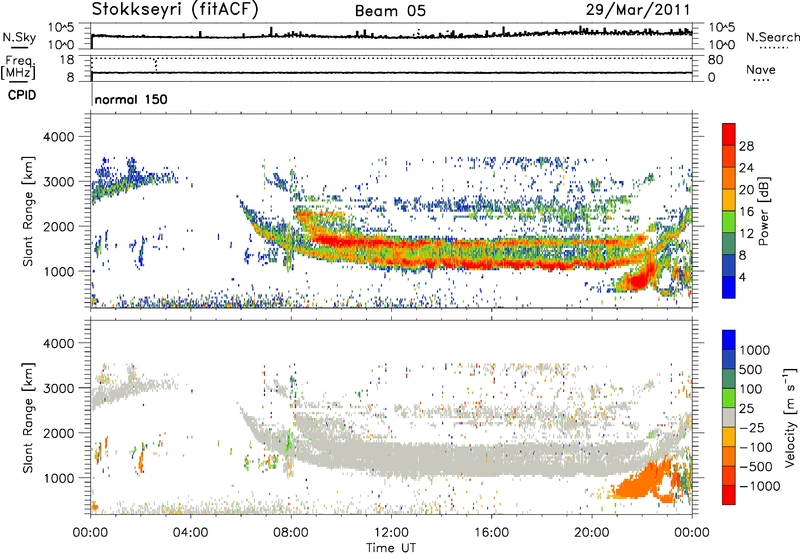Click the Stokkseyri (fitACF) title
The height and width of the screenshot is (554, 800).
coord(175,10)
